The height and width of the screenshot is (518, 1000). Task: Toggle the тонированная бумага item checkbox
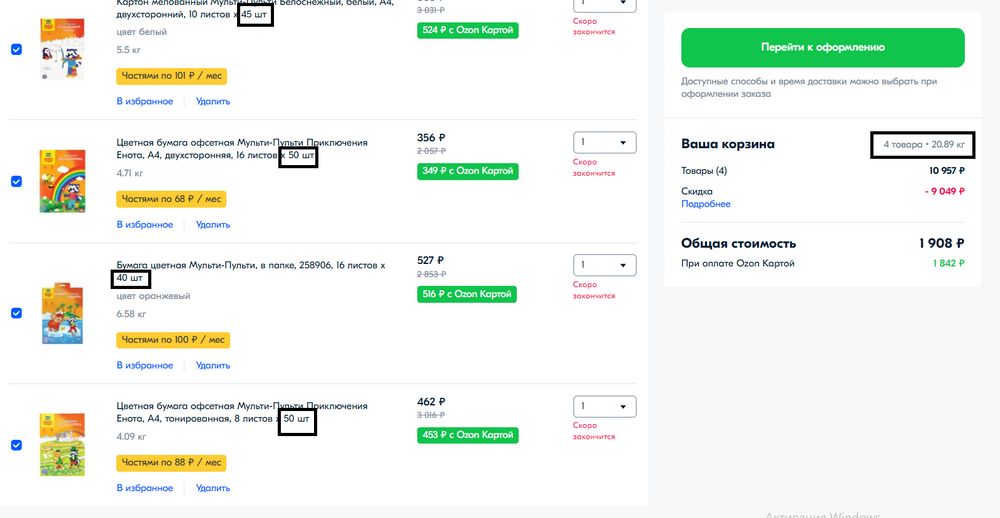tap(16, 445)
